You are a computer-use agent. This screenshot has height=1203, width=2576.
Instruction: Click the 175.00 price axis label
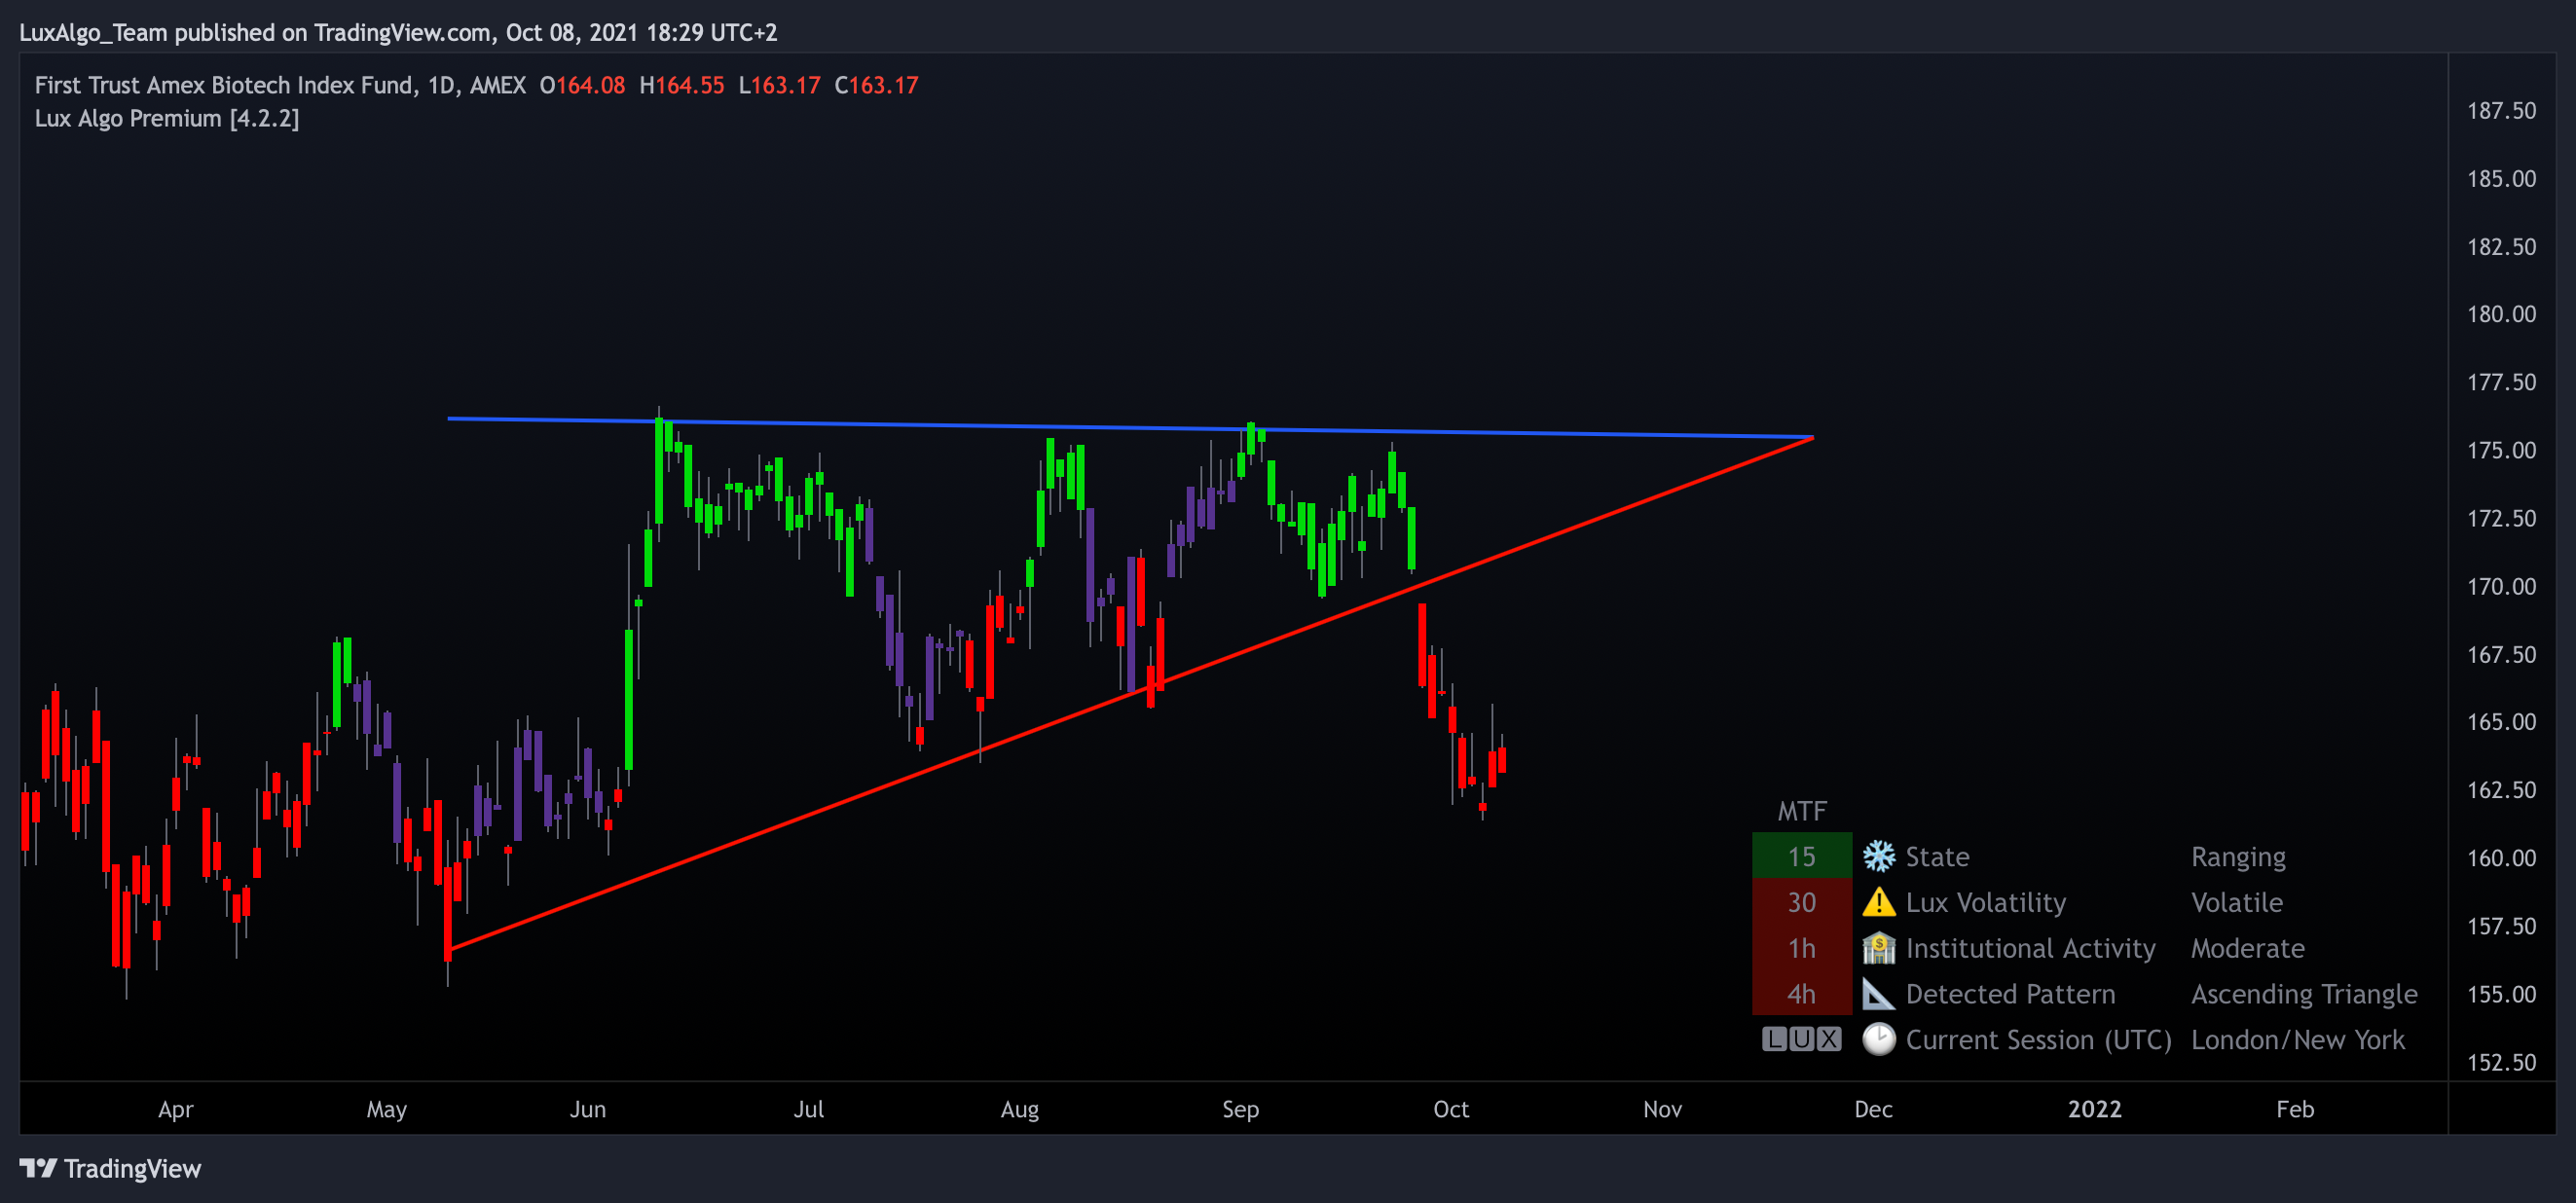coord(2501,450)
